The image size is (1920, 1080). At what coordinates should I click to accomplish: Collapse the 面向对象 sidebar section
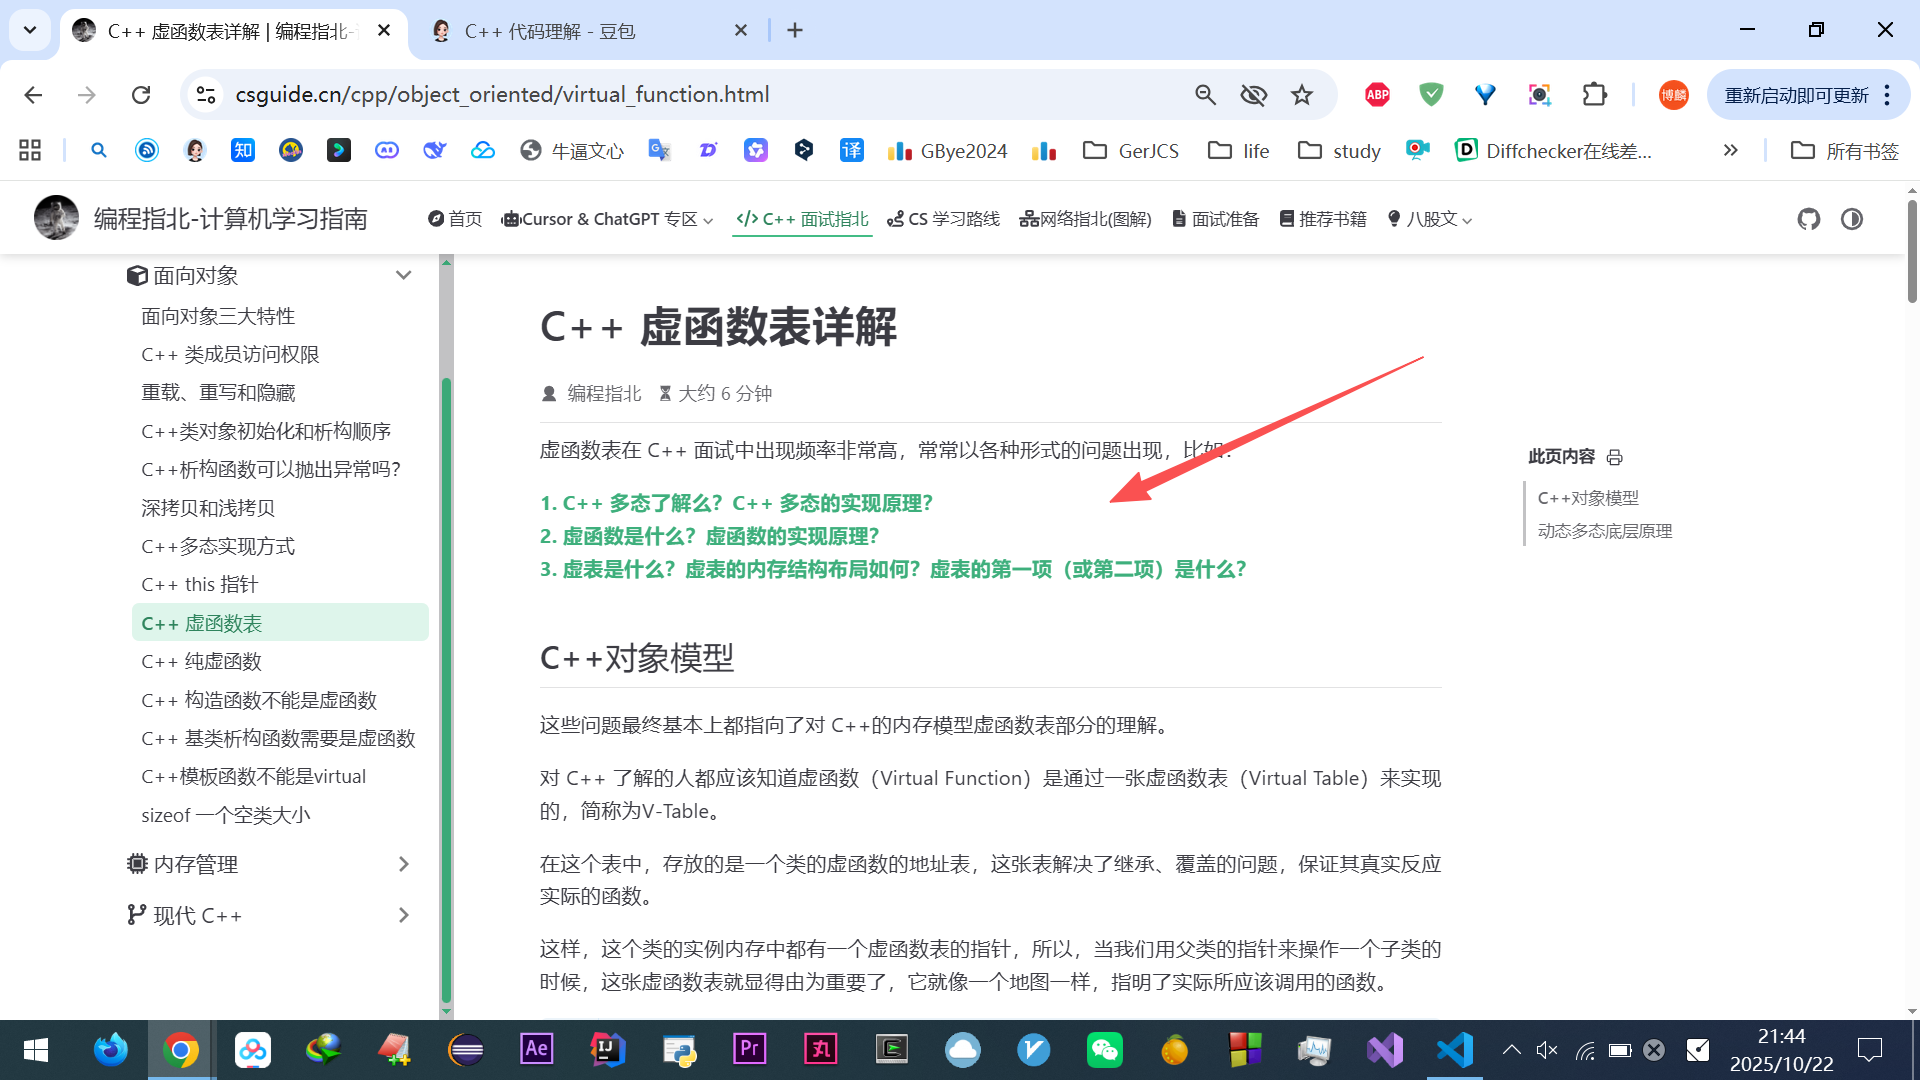[403, 275]
